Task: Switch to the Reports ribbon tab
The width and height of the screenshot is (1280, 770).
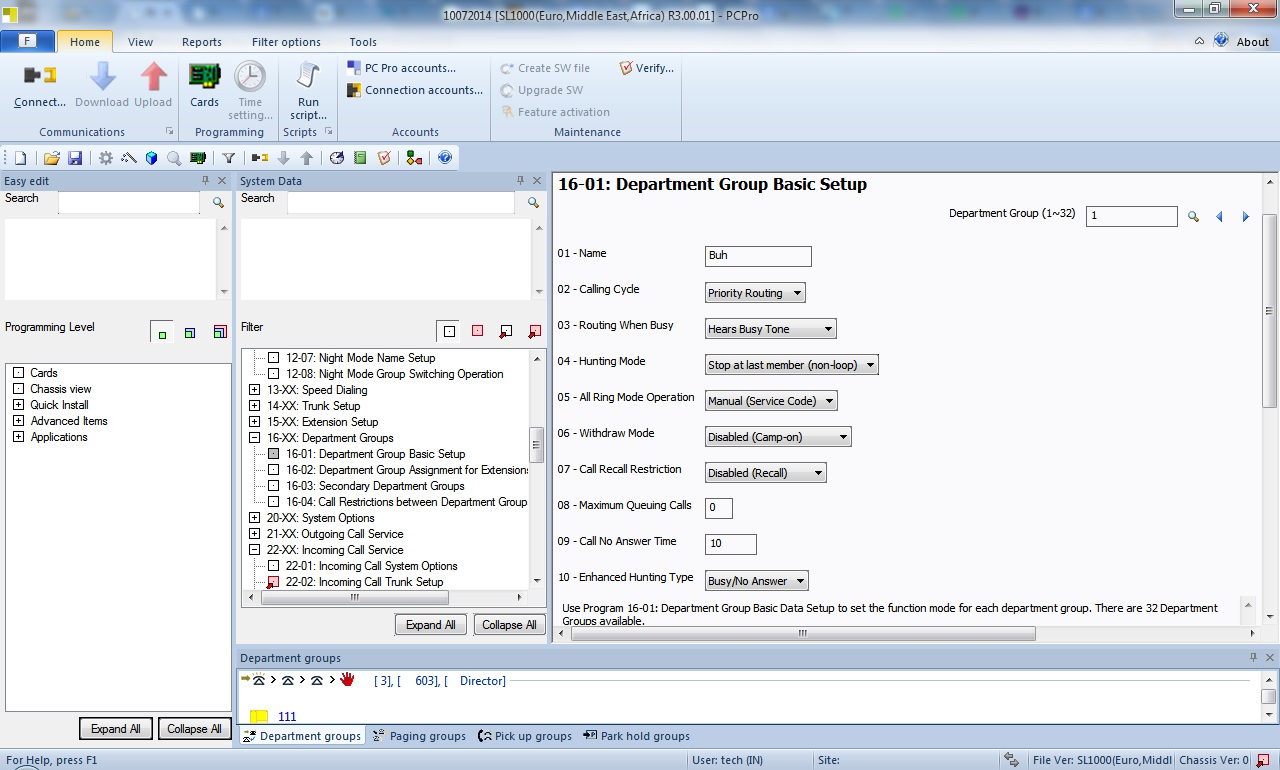Action: pos(202,42)
